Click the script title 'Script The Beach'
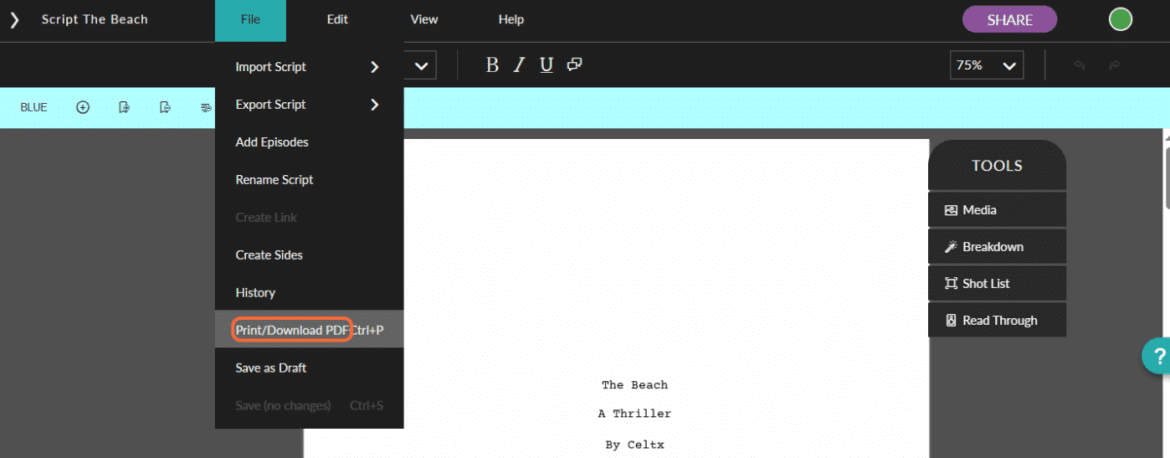The width and height of the screenshot is (1170, 458). 95,20
